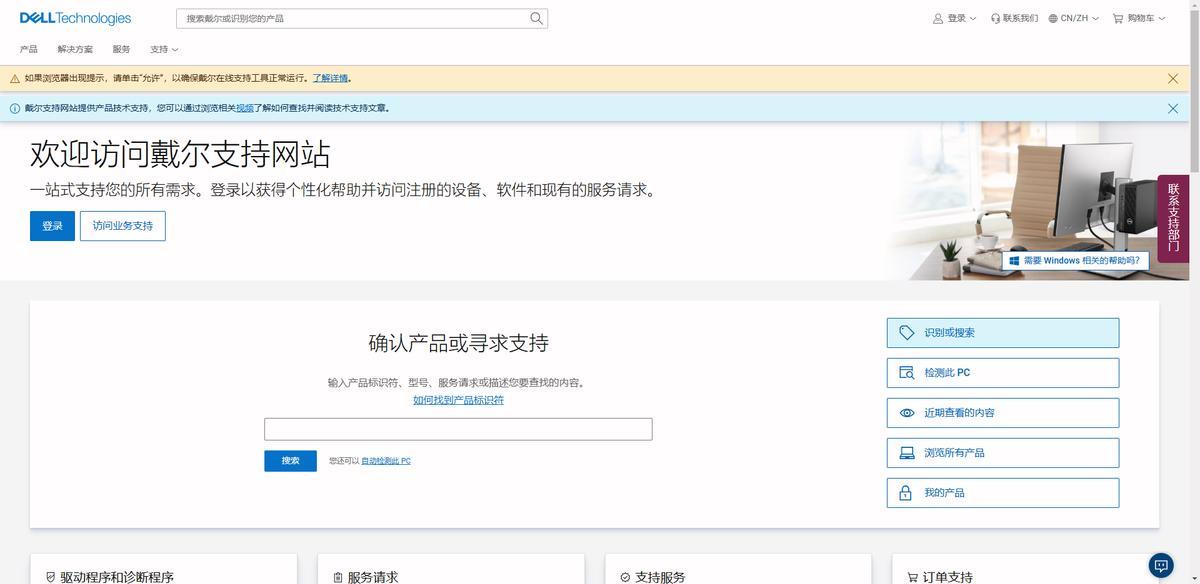Close the yellow warning banner
The height and width of the screenshot is (584, 1200).
[1173, 78]
